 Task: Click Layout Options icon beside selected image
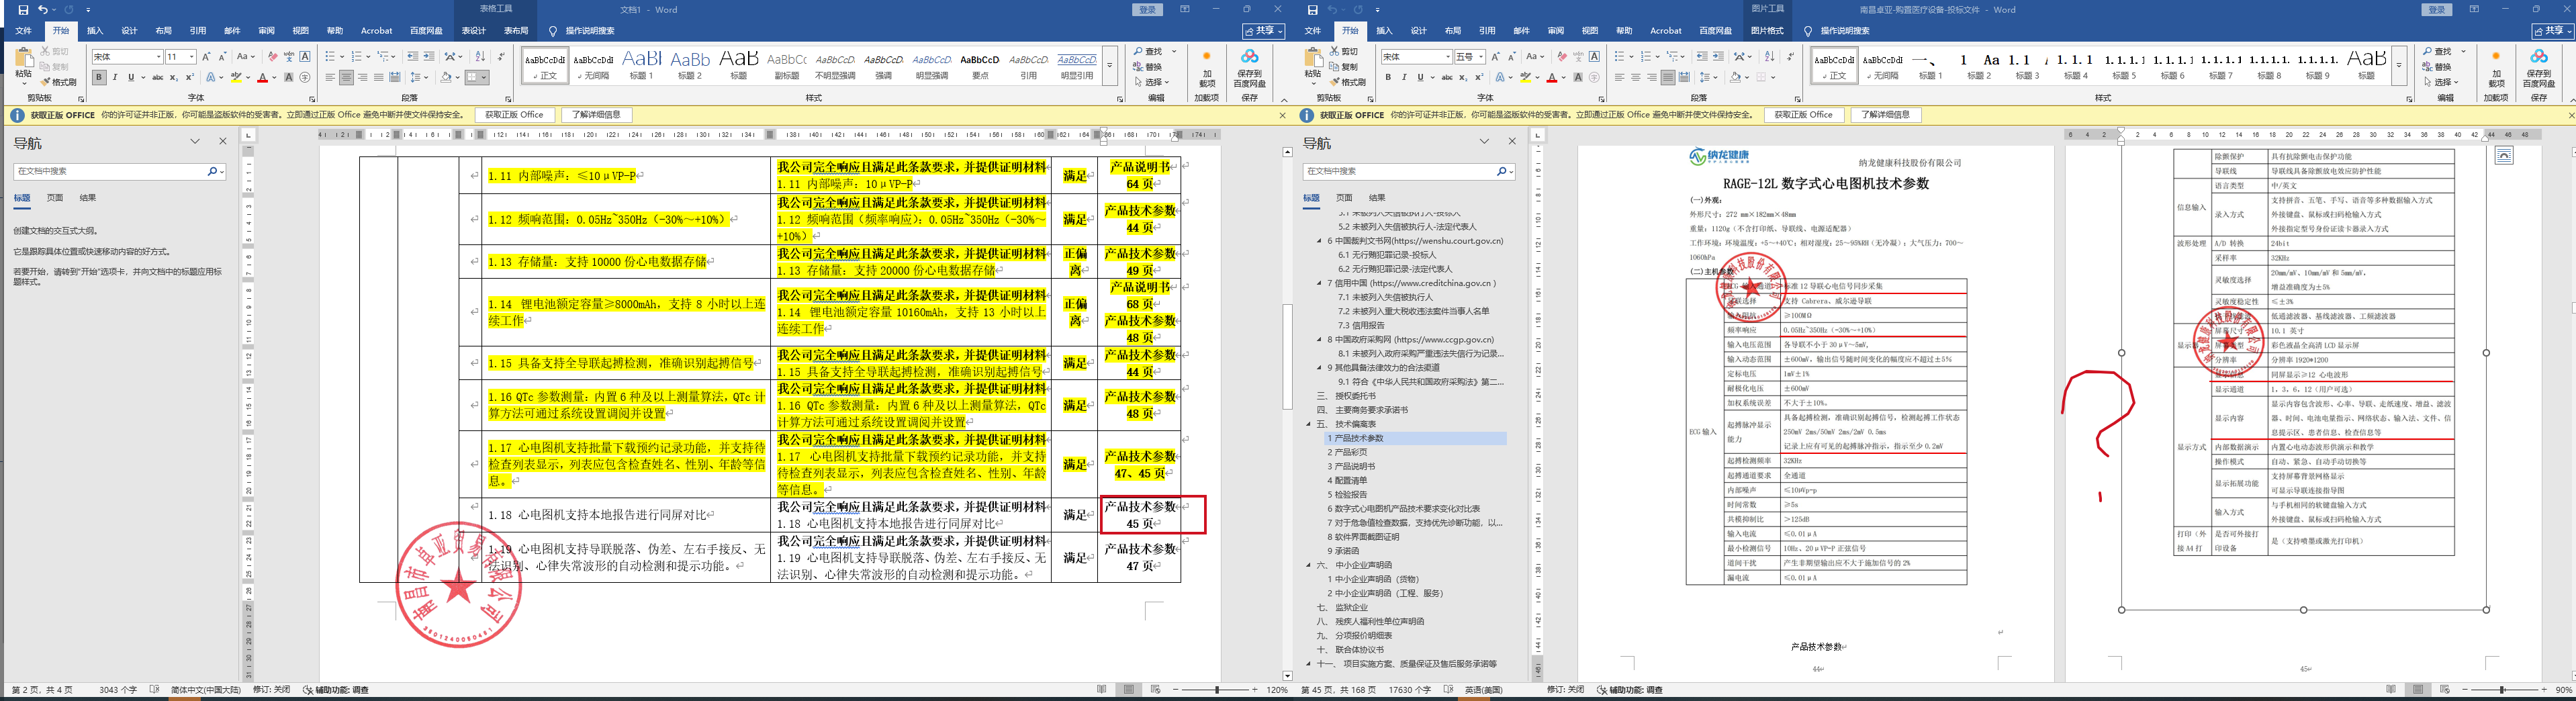coord(2503,156)
